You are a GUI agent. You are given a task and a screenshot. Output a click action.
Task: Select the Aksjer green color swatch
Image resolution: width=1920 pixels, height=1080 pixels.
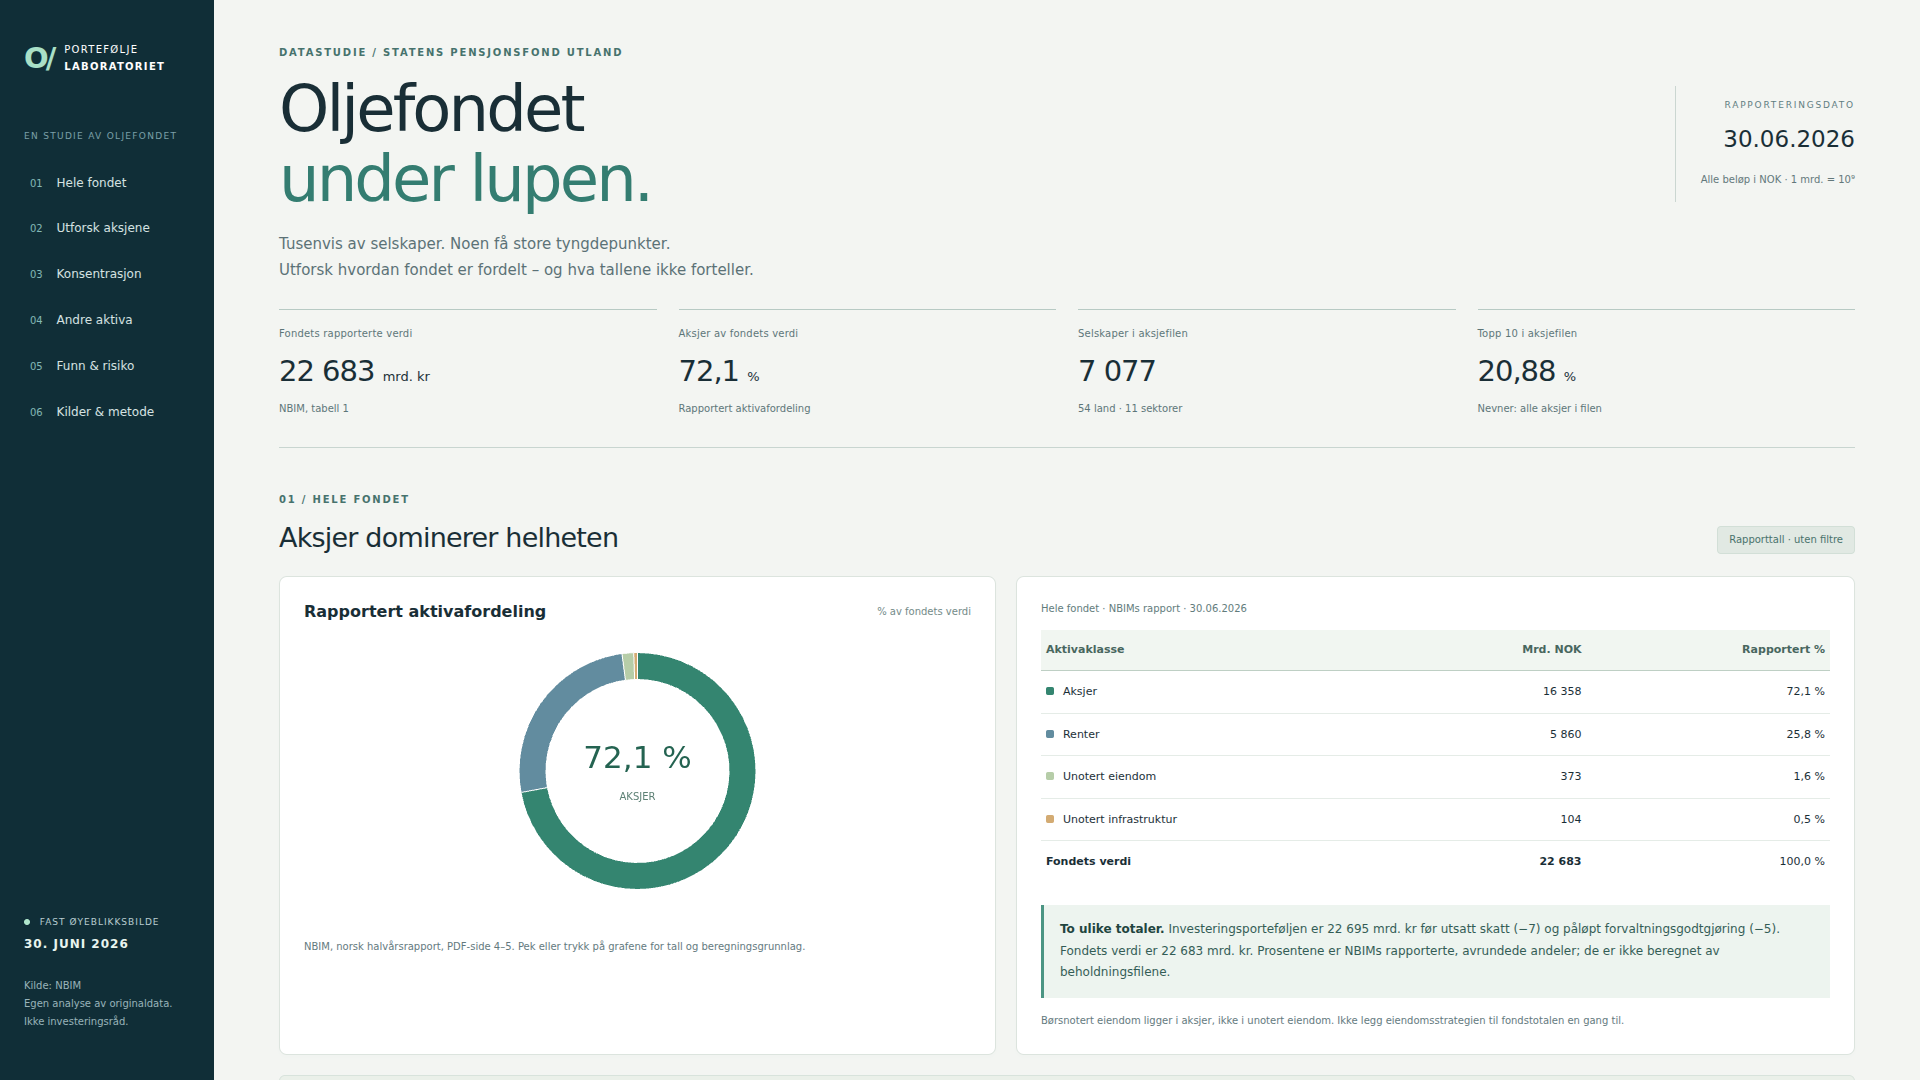tap(1050, 691)
